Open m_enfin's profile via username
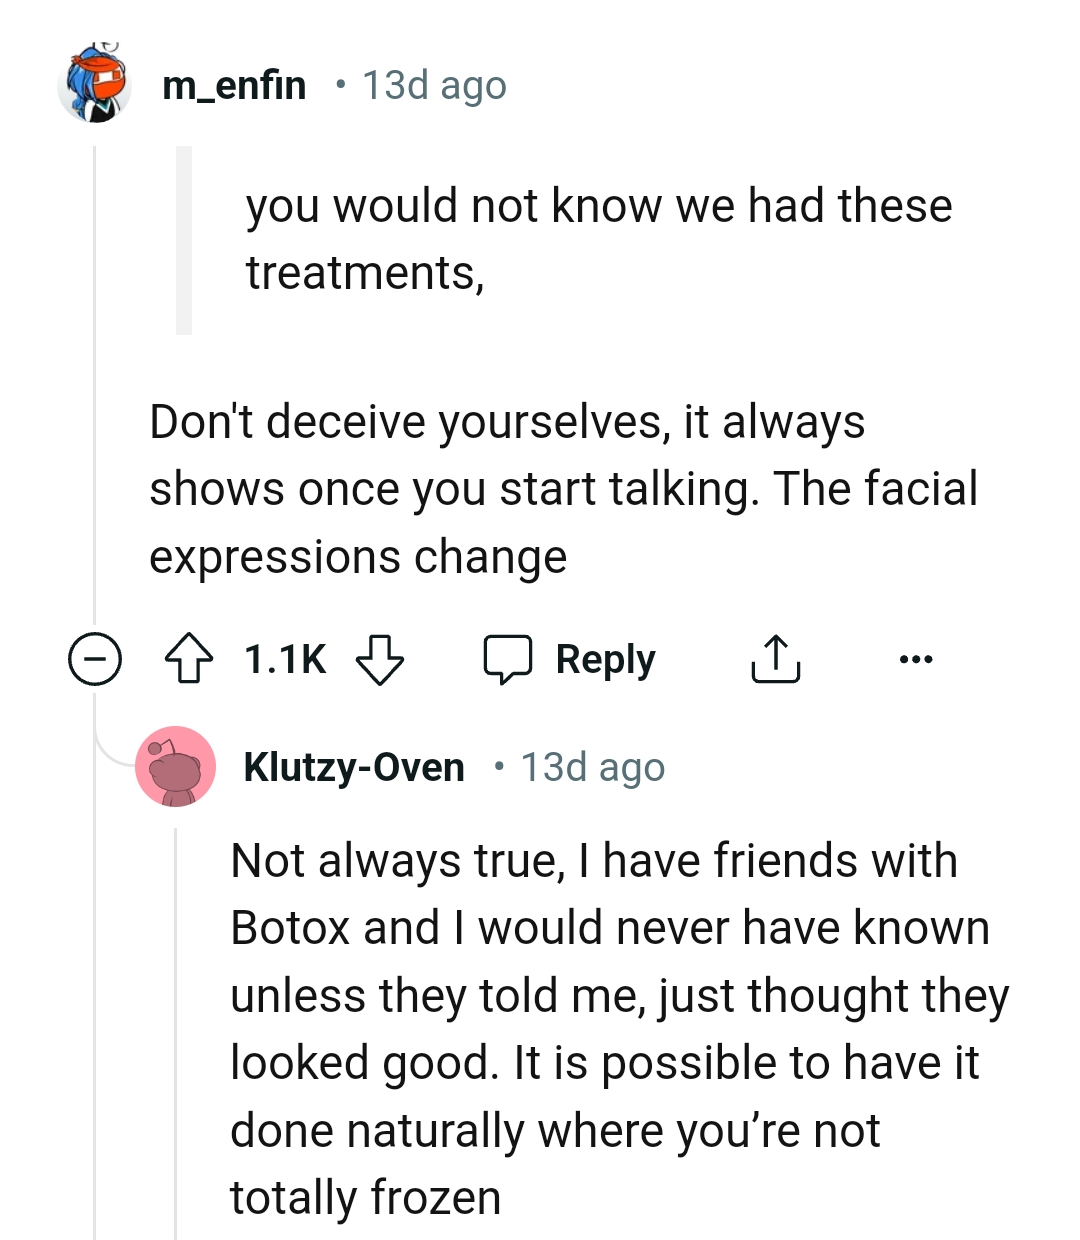Screen dimensions: 1080x1240 tap(233, 85)
